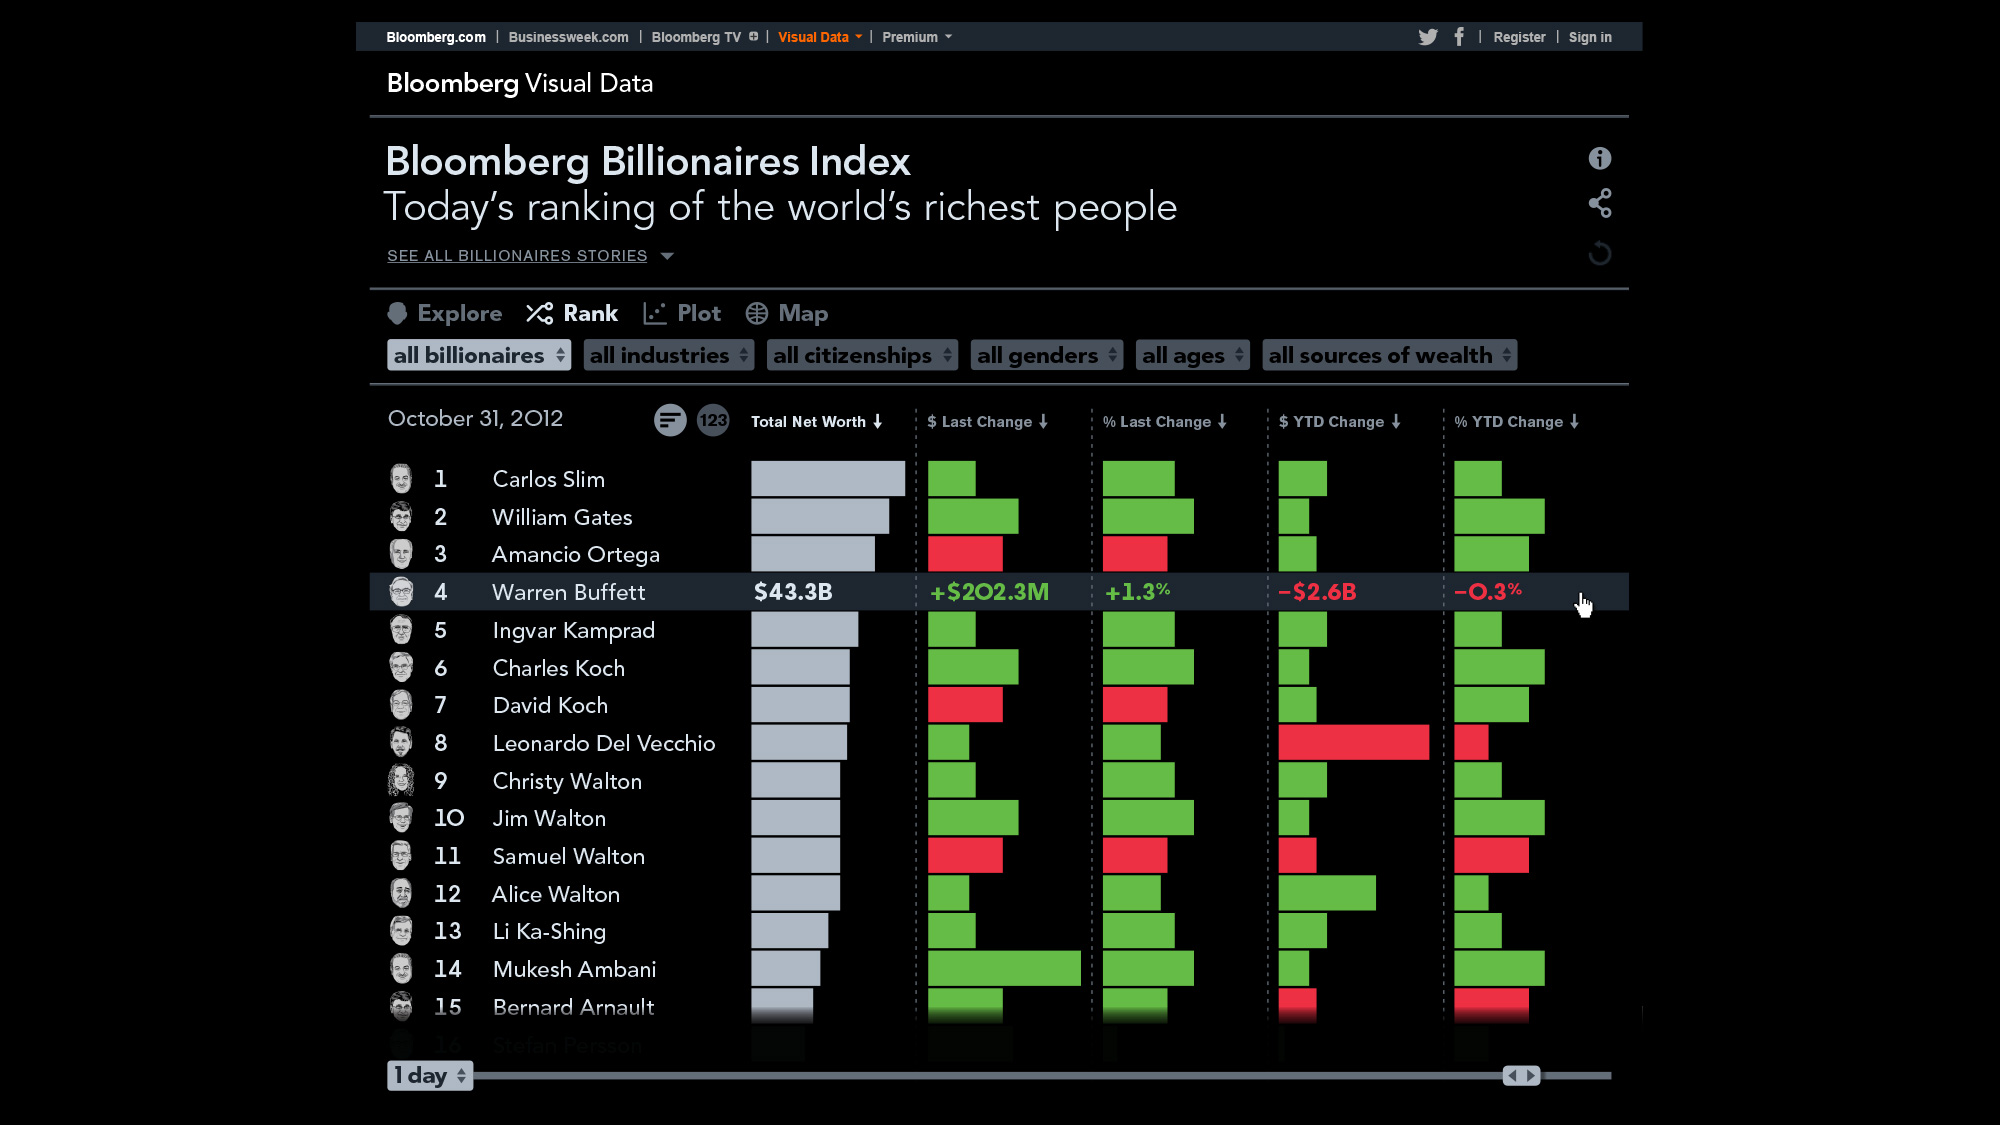The height and width of the screenshot is (1125, 2000).
Task: Click Carlos Slim's net worth bar
Action: click(828, 479)
